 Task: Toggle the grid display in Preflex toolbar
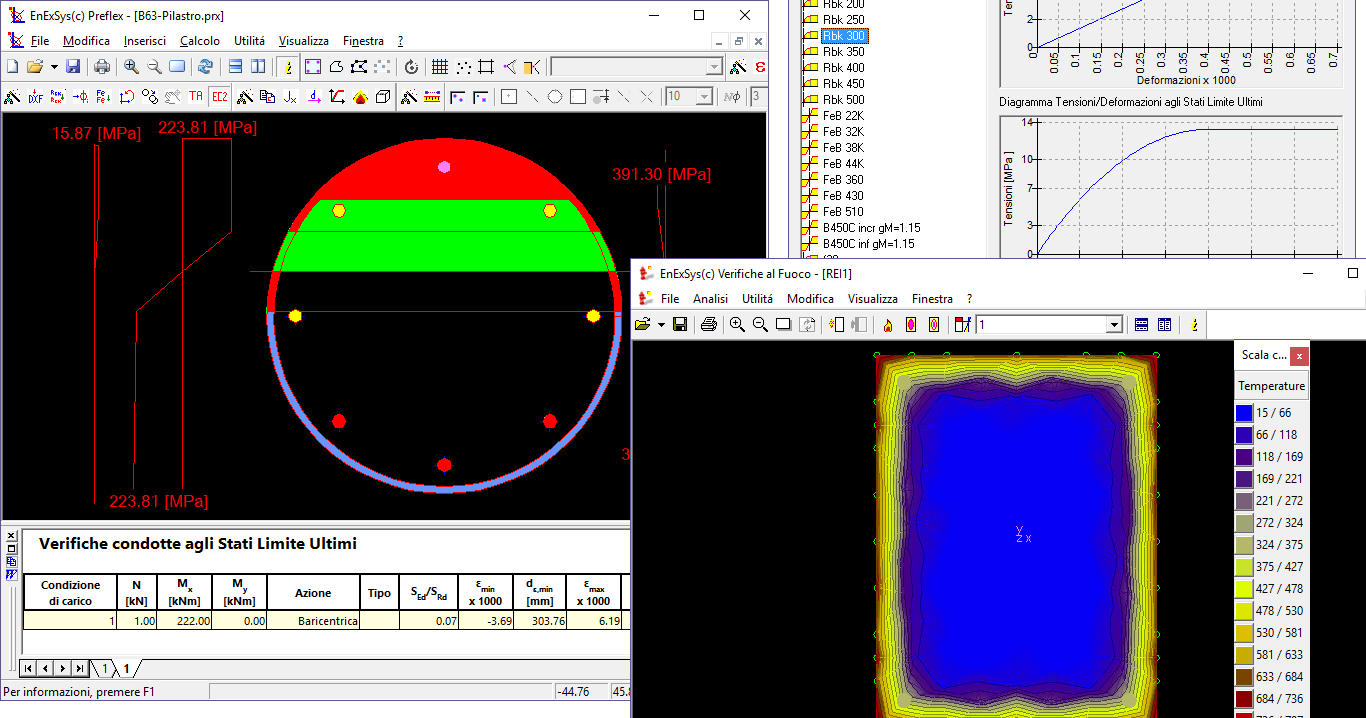tap(440, 67)
